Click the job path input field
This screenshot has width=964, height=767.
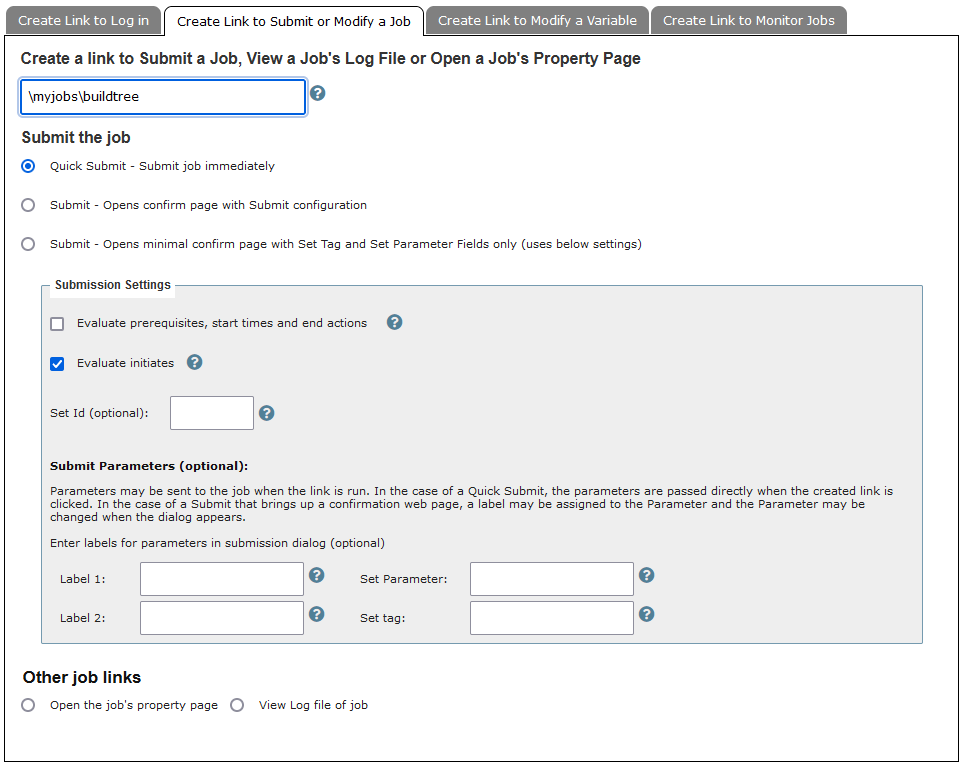point(162,97)
